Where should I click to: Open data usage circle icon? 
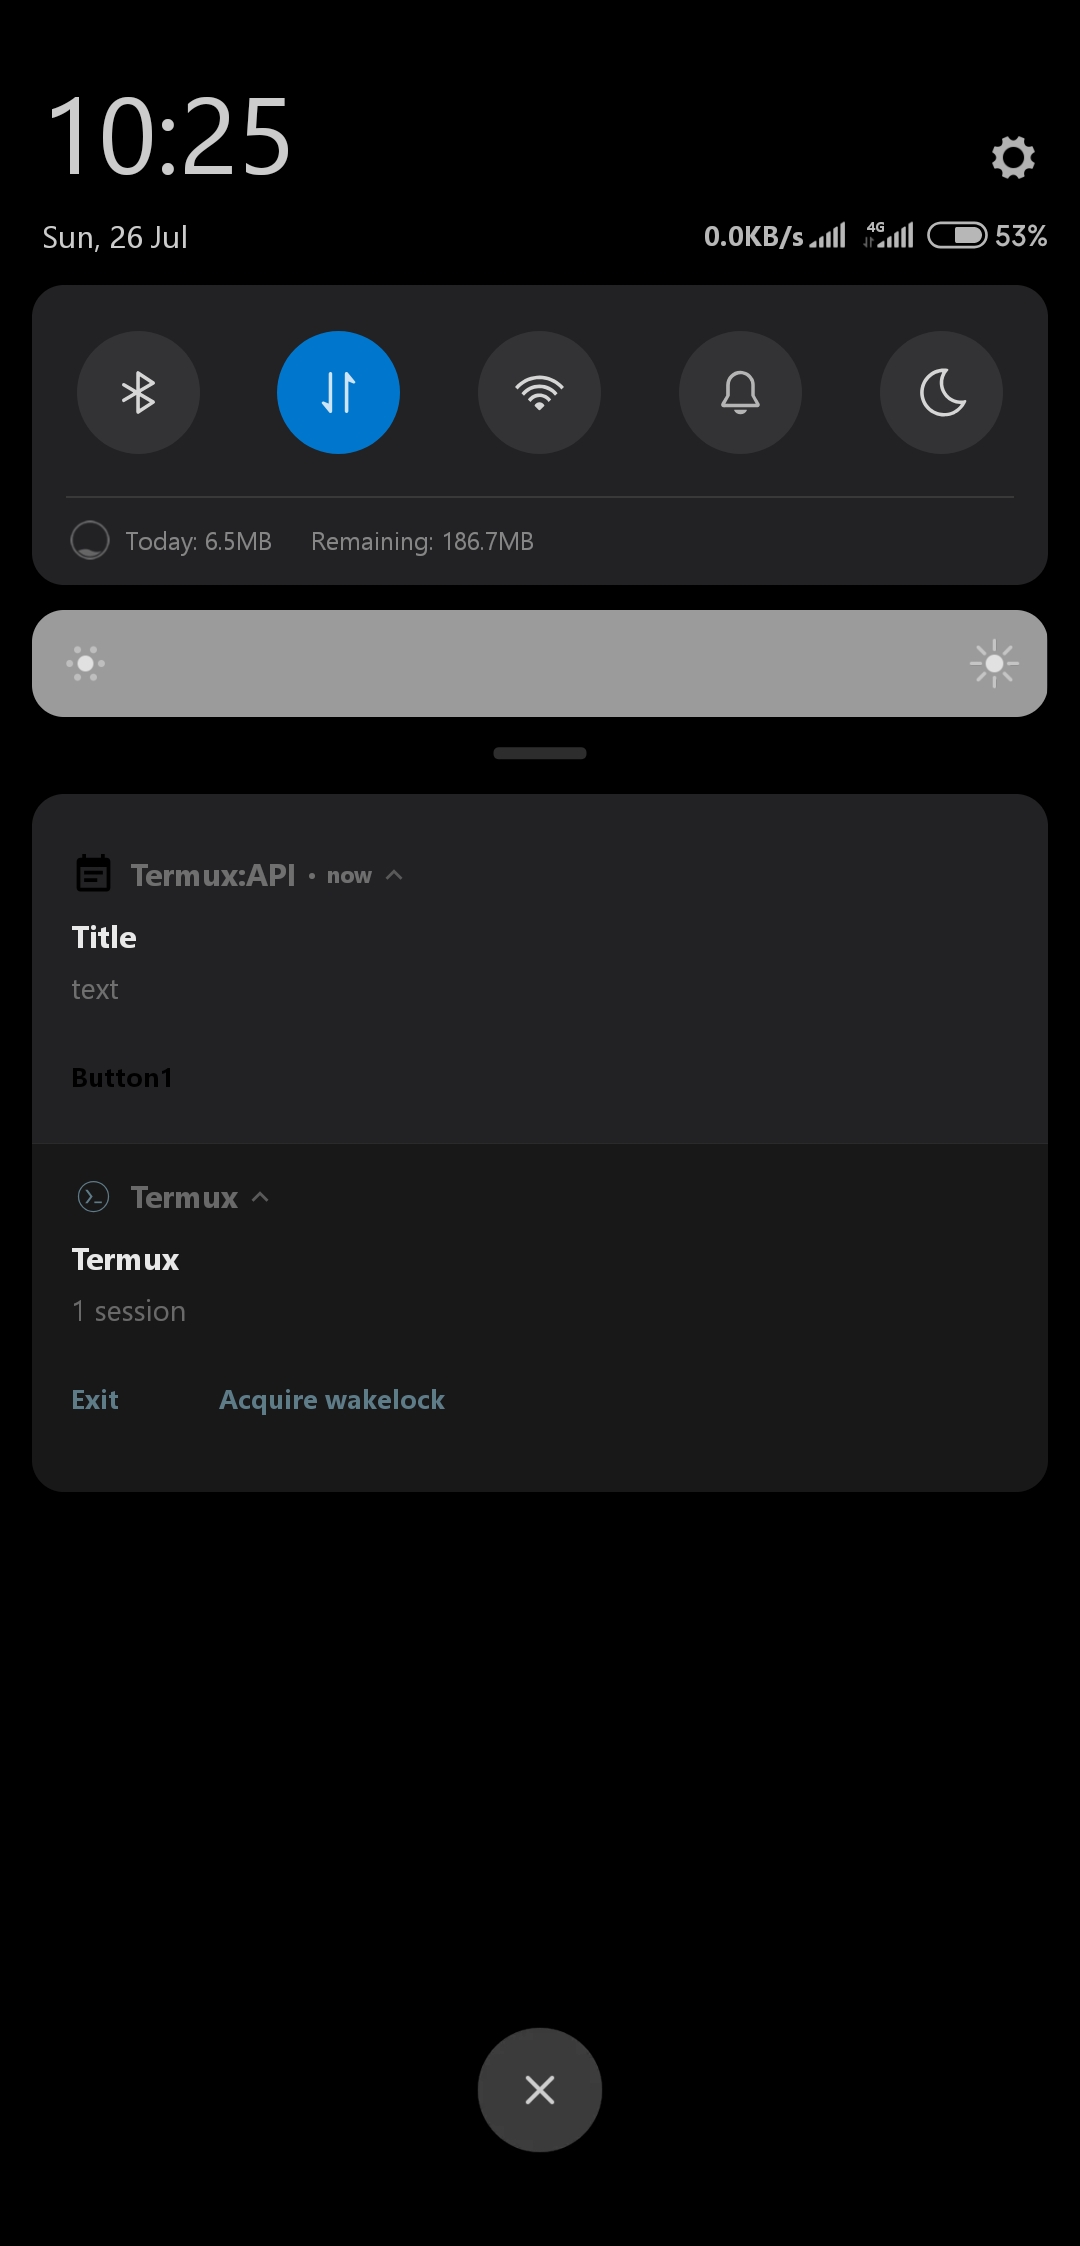coord(90,540)
